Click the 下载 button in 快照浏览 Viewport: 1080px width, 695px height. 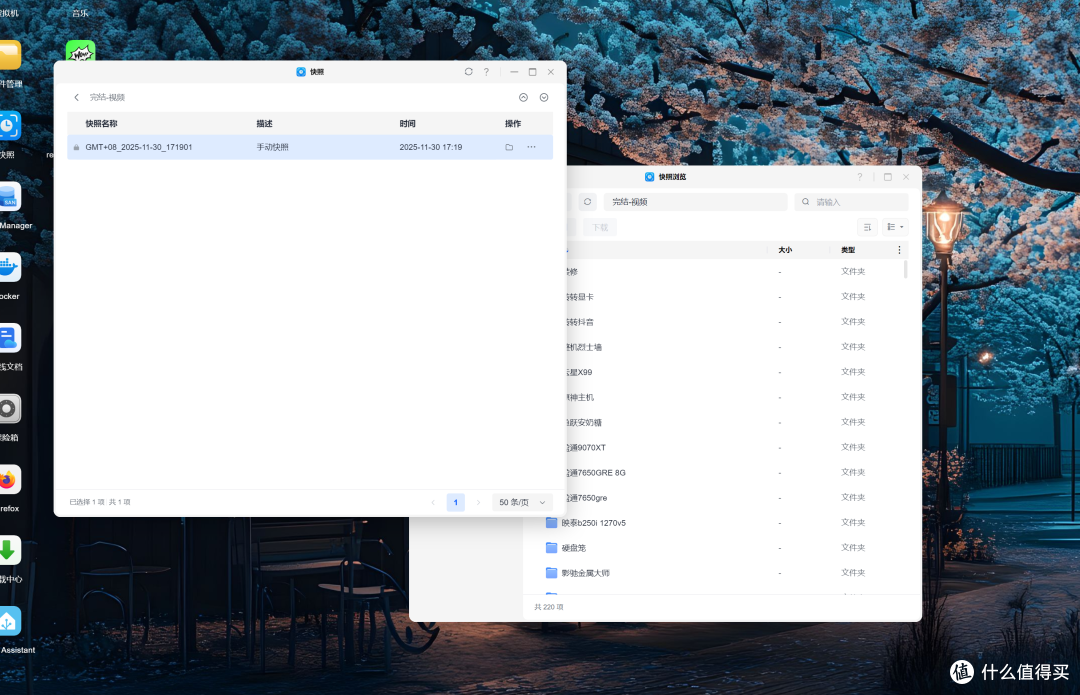click(x=600, y=227)
